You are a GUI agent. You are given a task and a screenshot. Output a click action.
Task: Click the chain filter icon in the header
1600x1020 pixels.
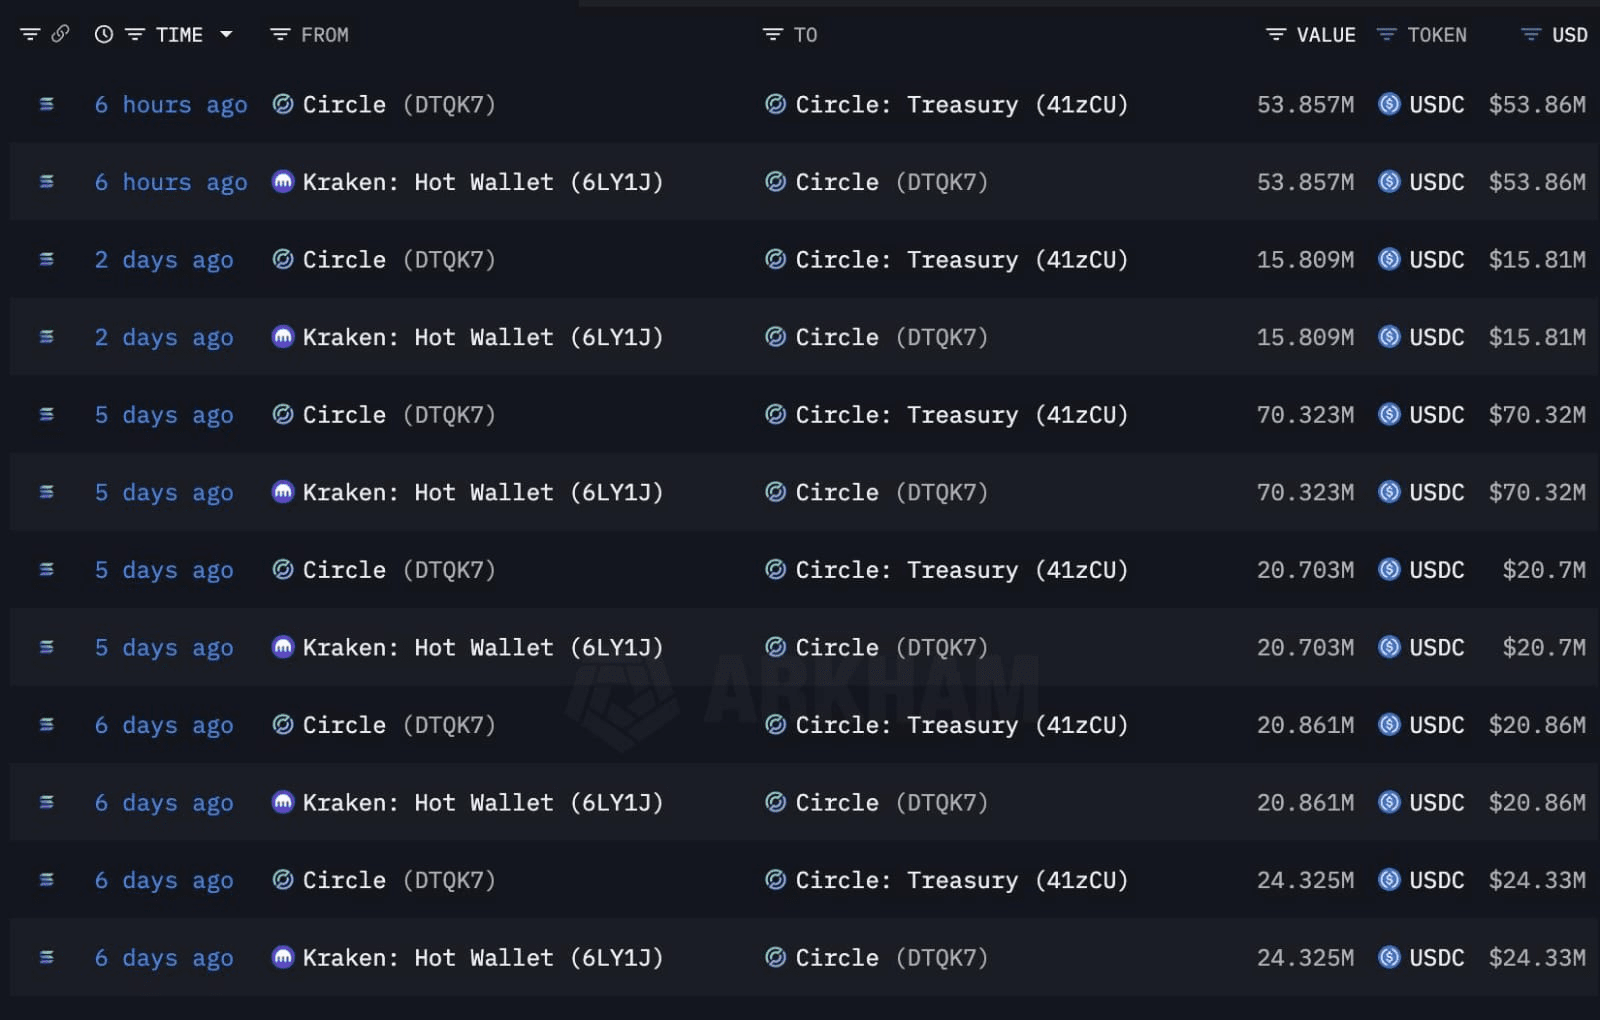click(x=30, y=35)
